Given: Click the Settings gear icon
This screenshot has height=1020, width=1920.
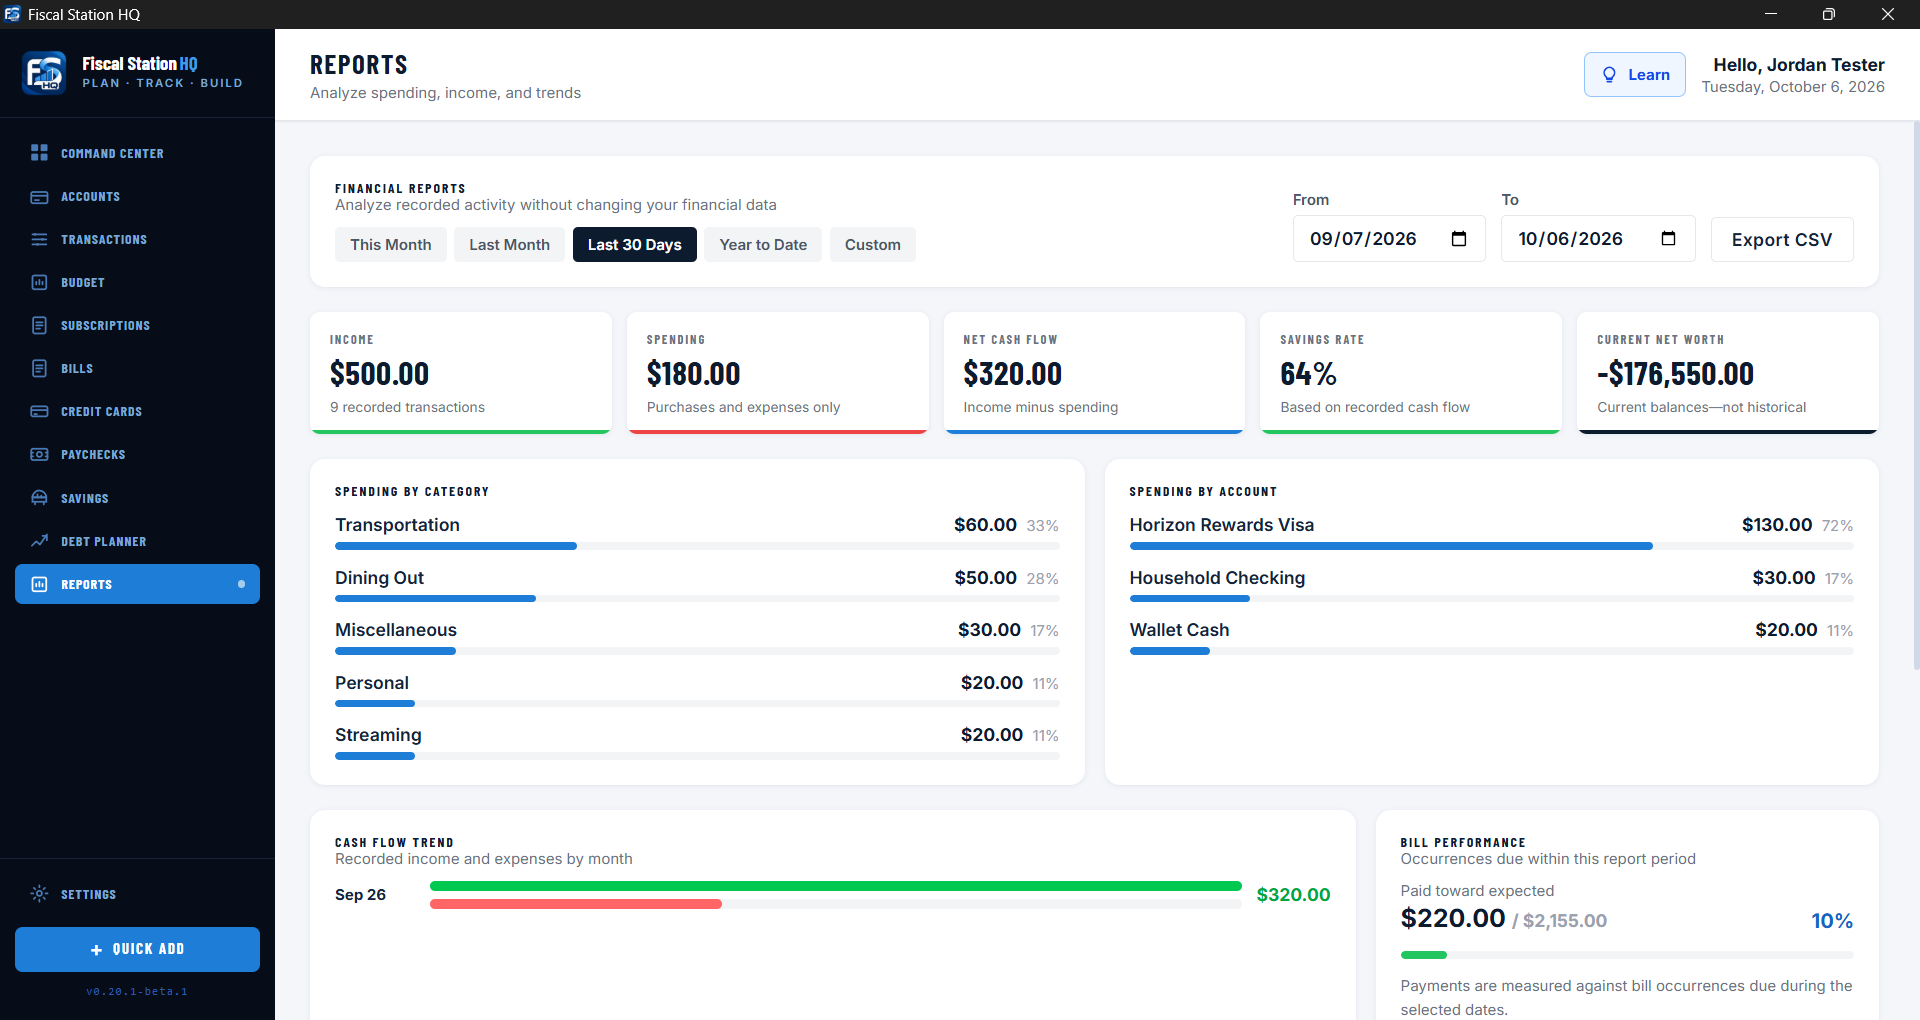Looking at the screenshot, I should coord(39,894).
